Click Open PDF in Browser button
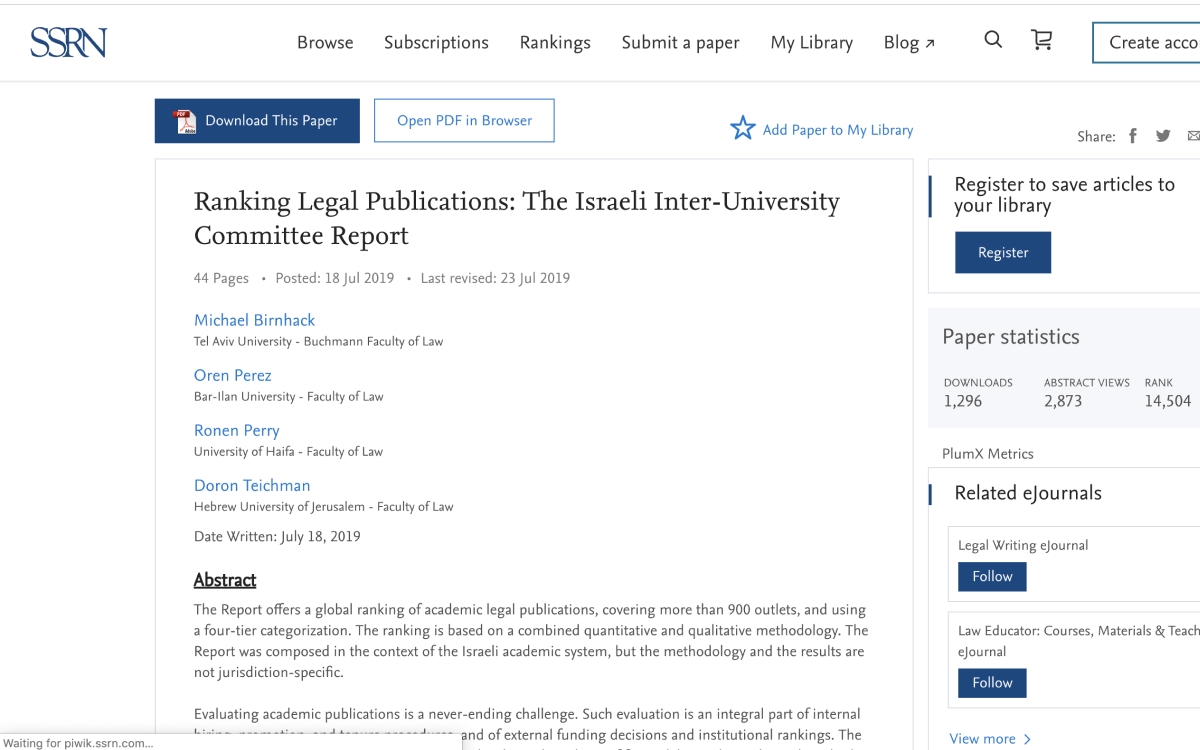Image resolution: width=1200 pixels, height=750 pixels. 464,121
